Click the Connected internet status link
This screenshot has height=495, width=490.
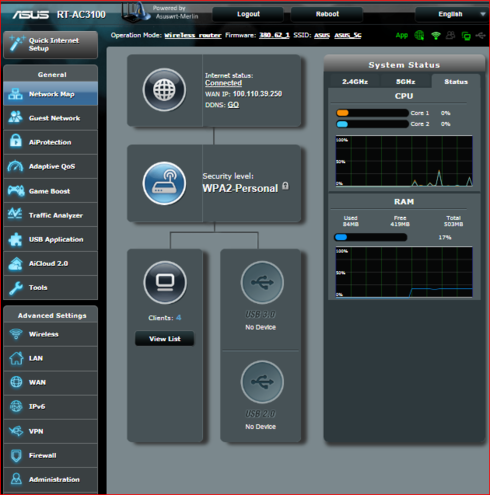(x=223, y=83)
